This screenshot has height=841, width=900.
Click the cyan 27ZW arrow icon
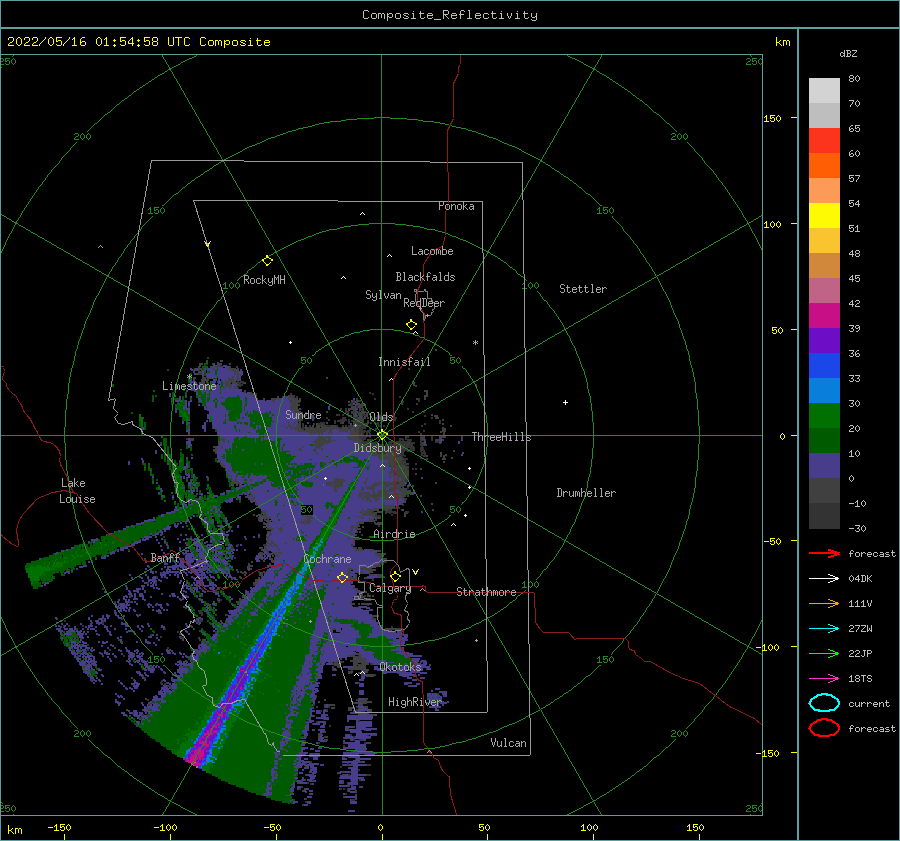click(x=824, y=629)
